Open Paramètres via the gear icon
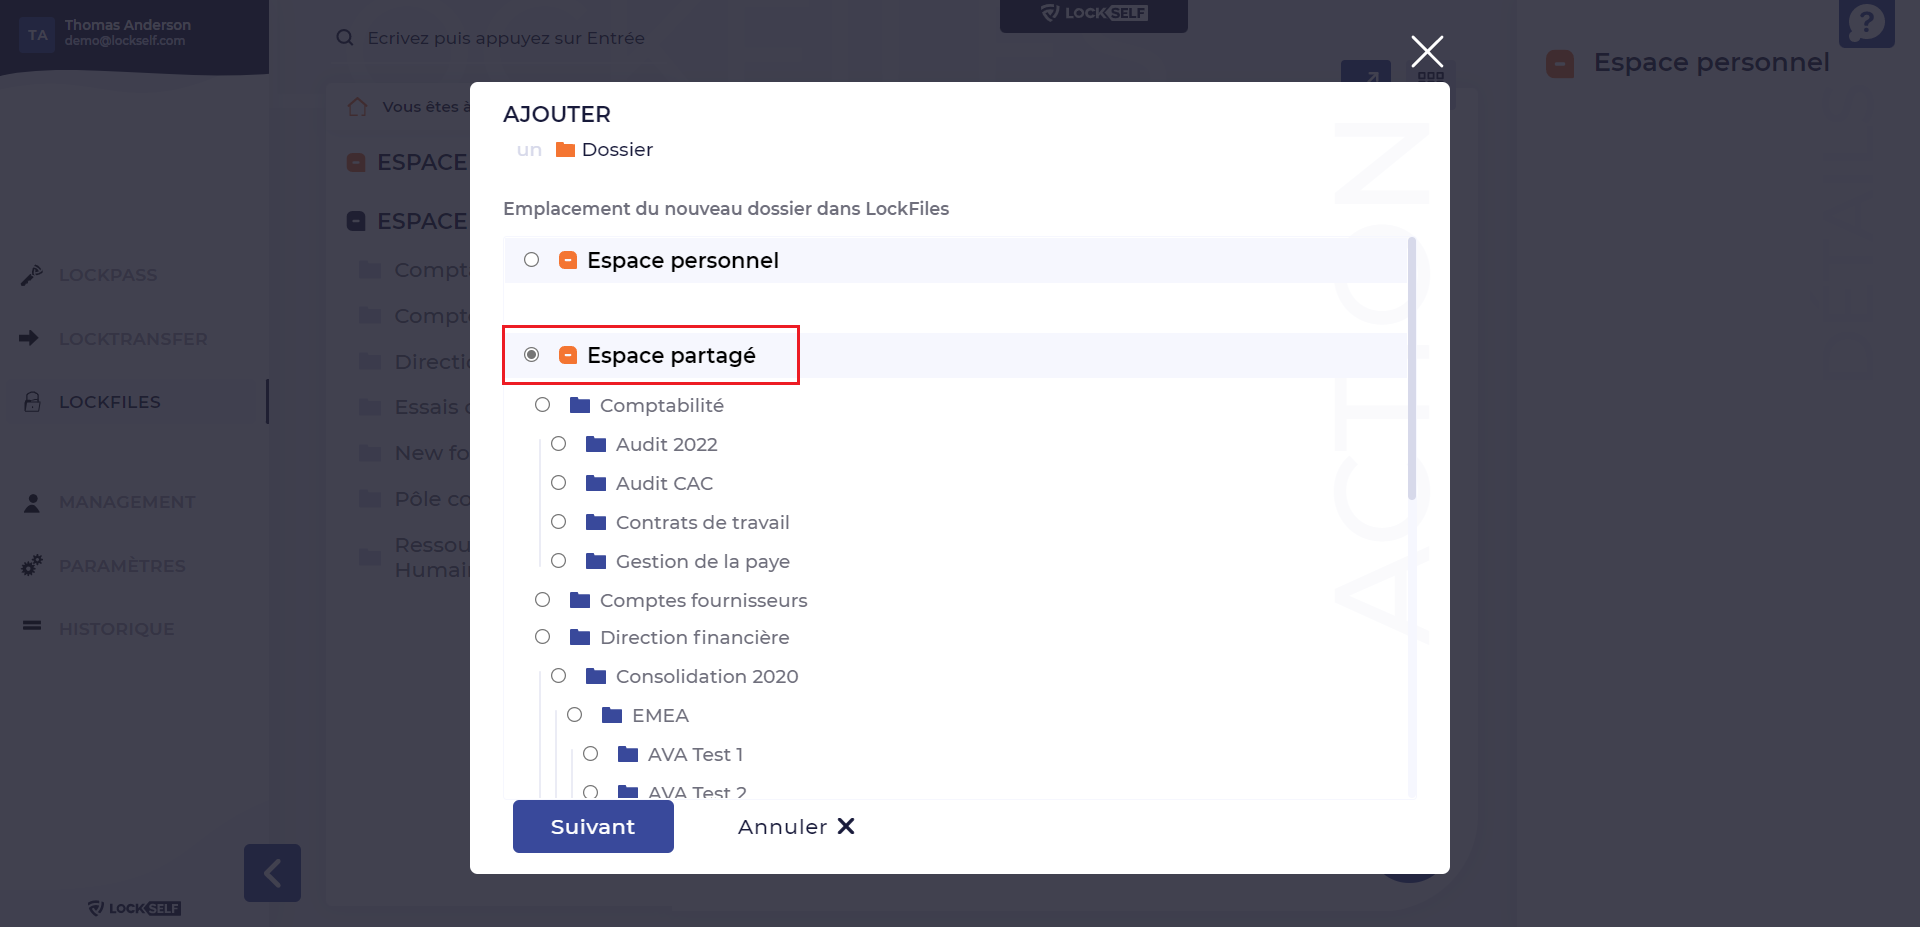 pos(32,565)
